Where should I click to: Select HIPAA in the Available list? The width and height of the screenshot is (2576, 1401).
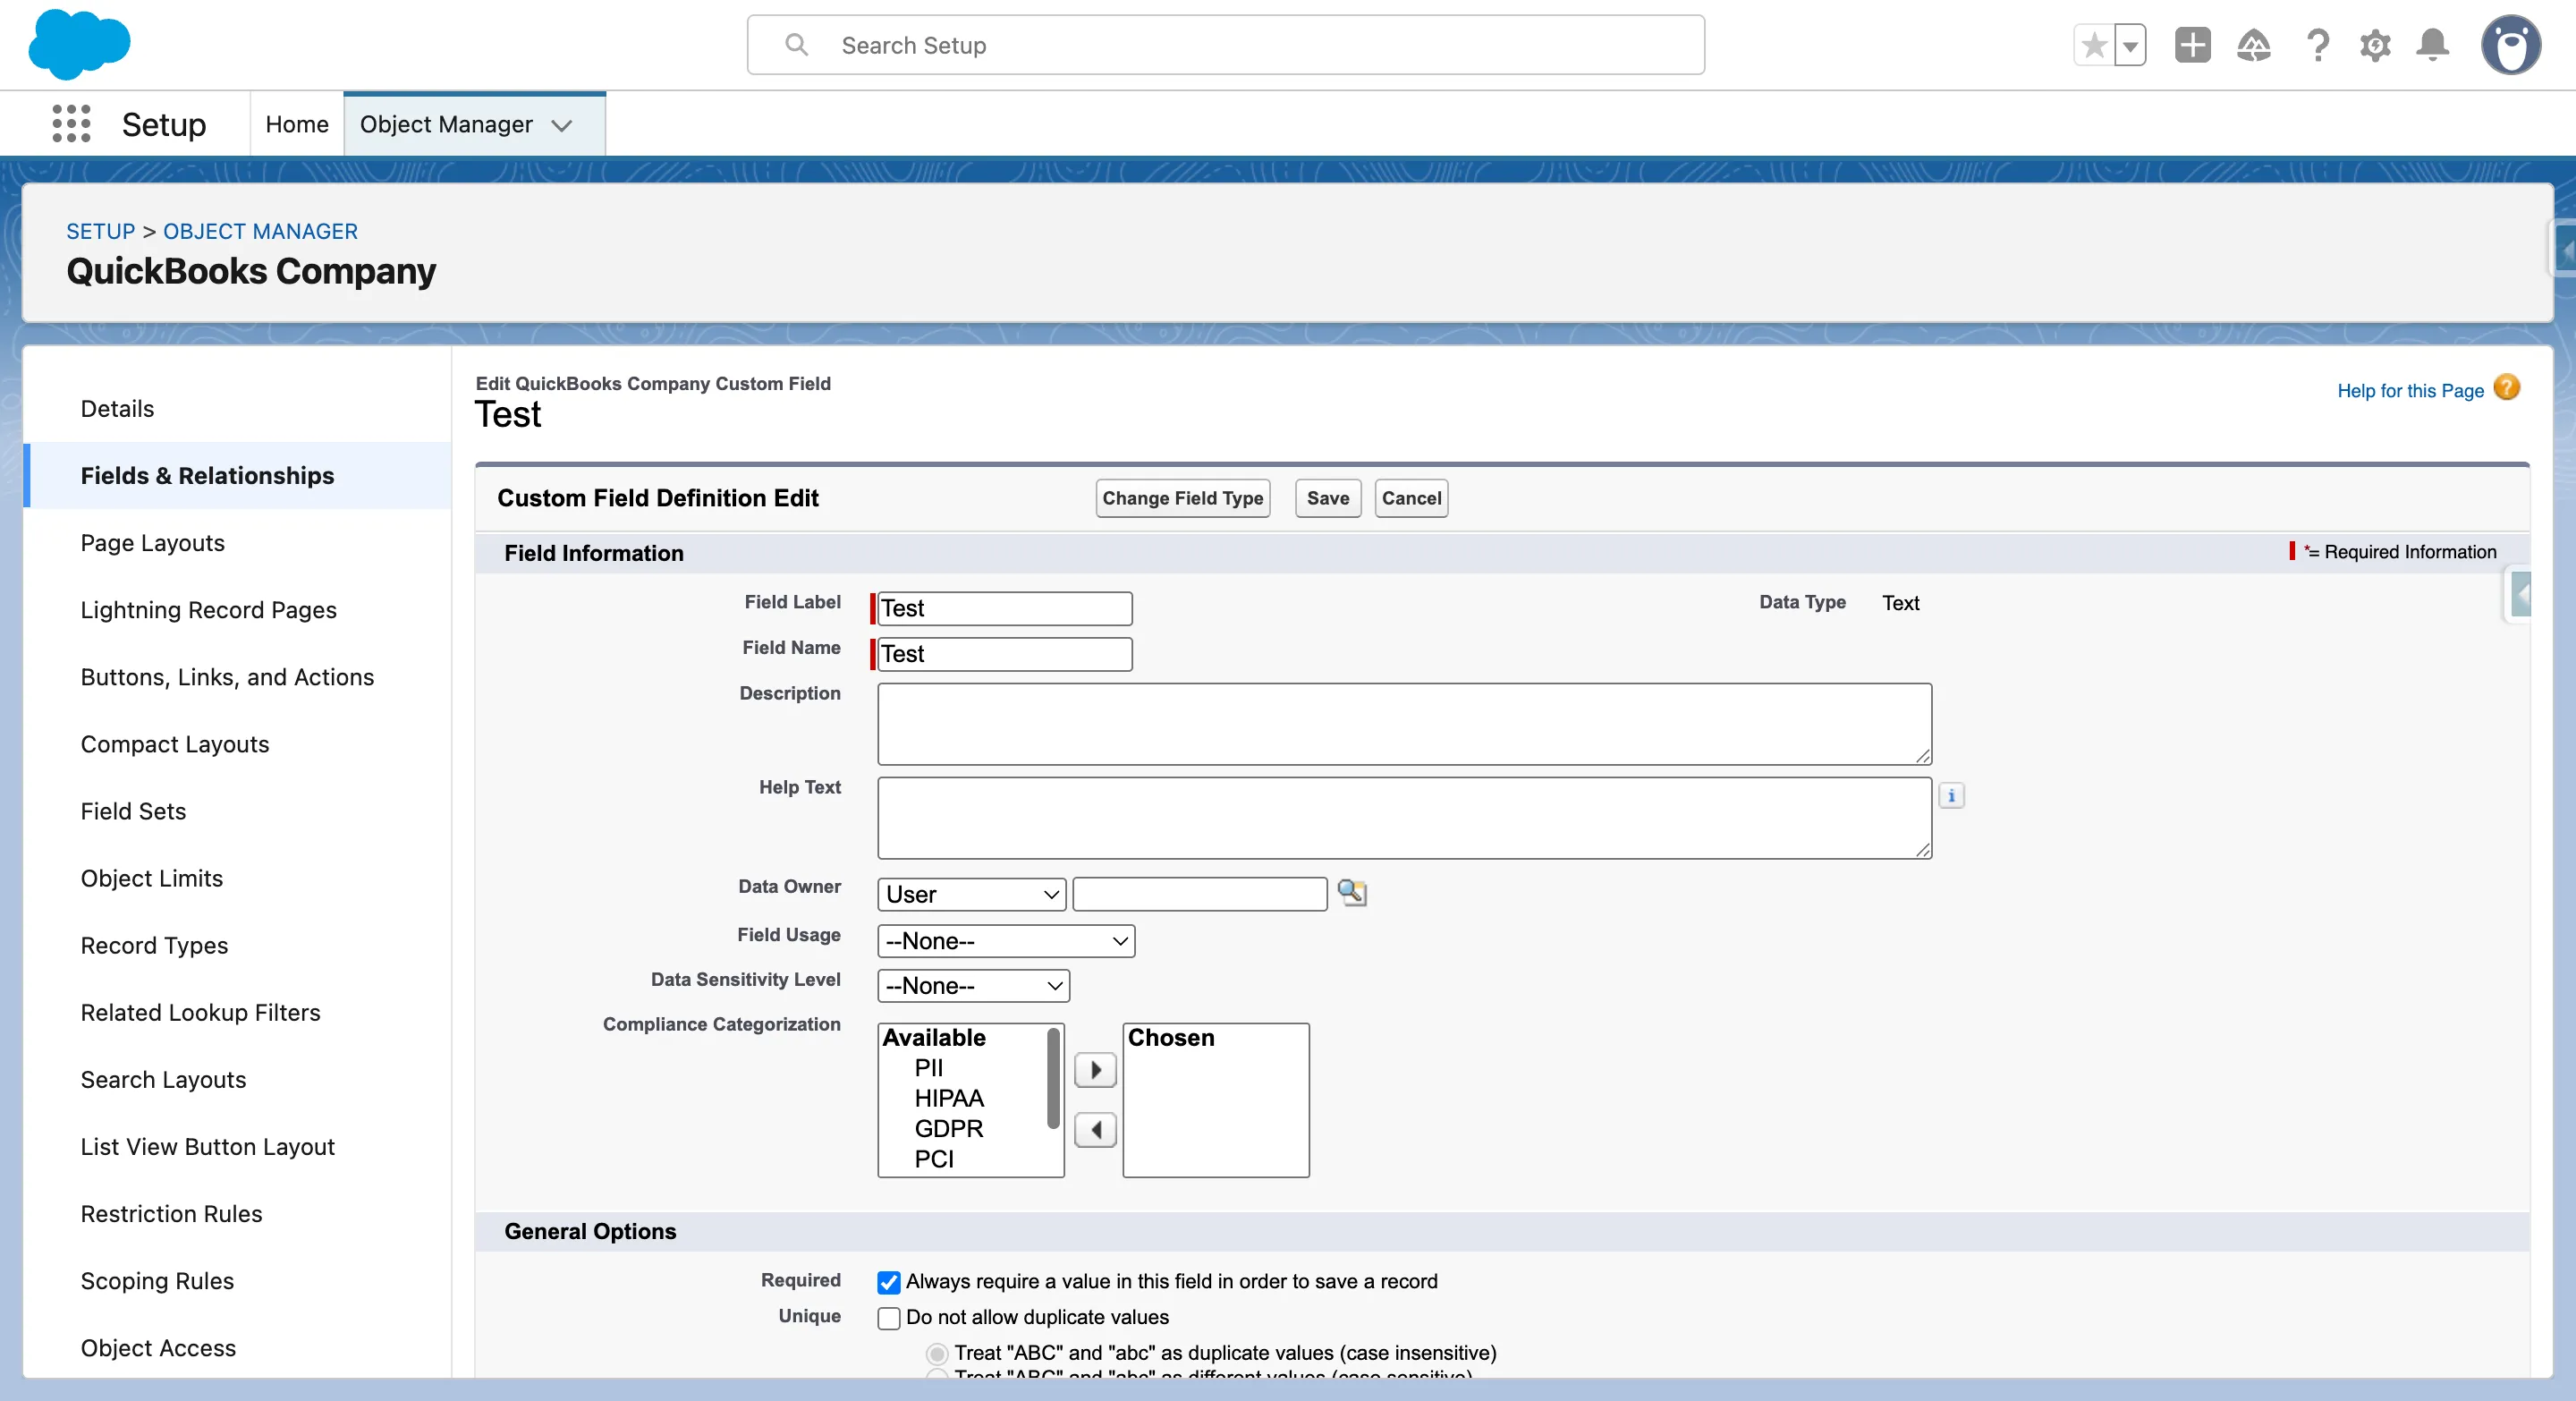point(950,1098)
